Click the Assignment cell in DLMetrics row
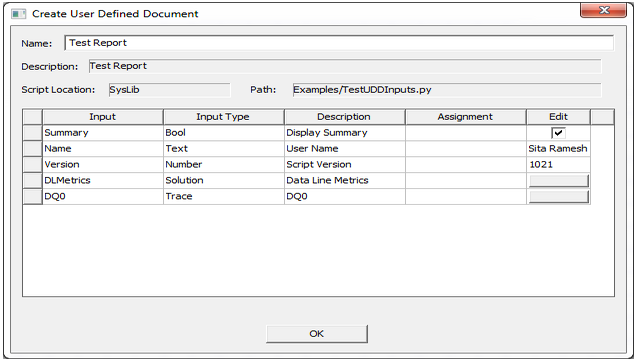The image size is (642, 364). 466,181
